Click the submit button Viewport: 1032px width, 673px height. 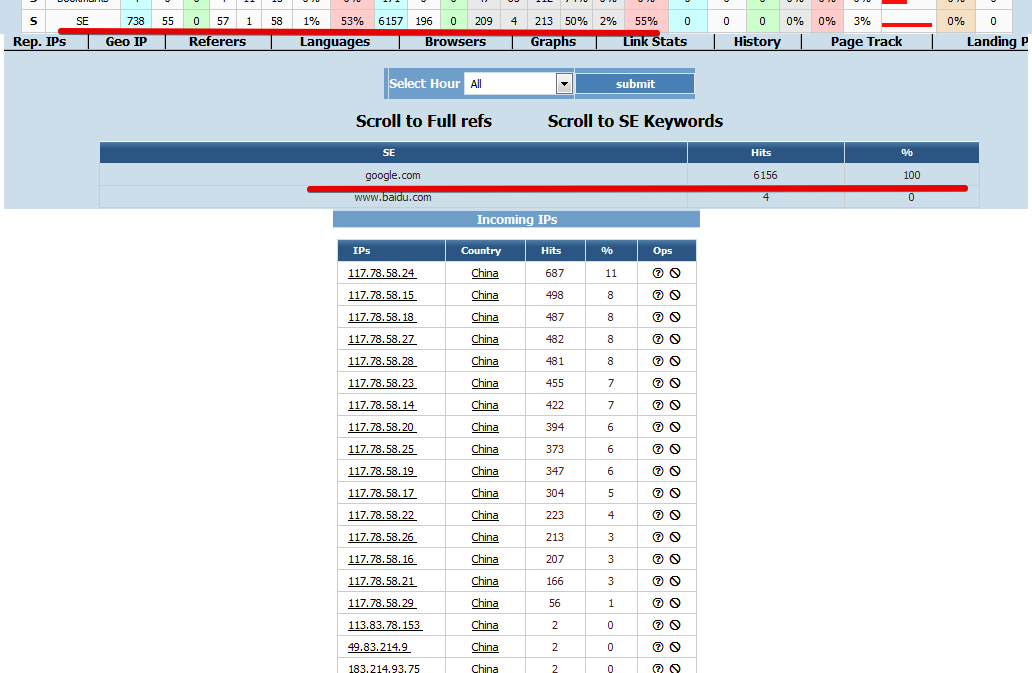tap(635, 84)
